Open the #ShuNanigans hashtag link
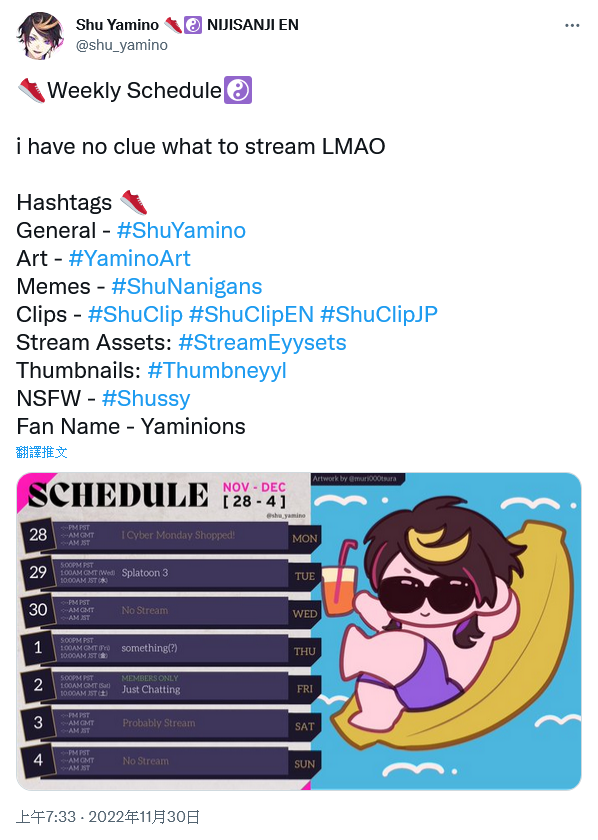 point(186,286)
